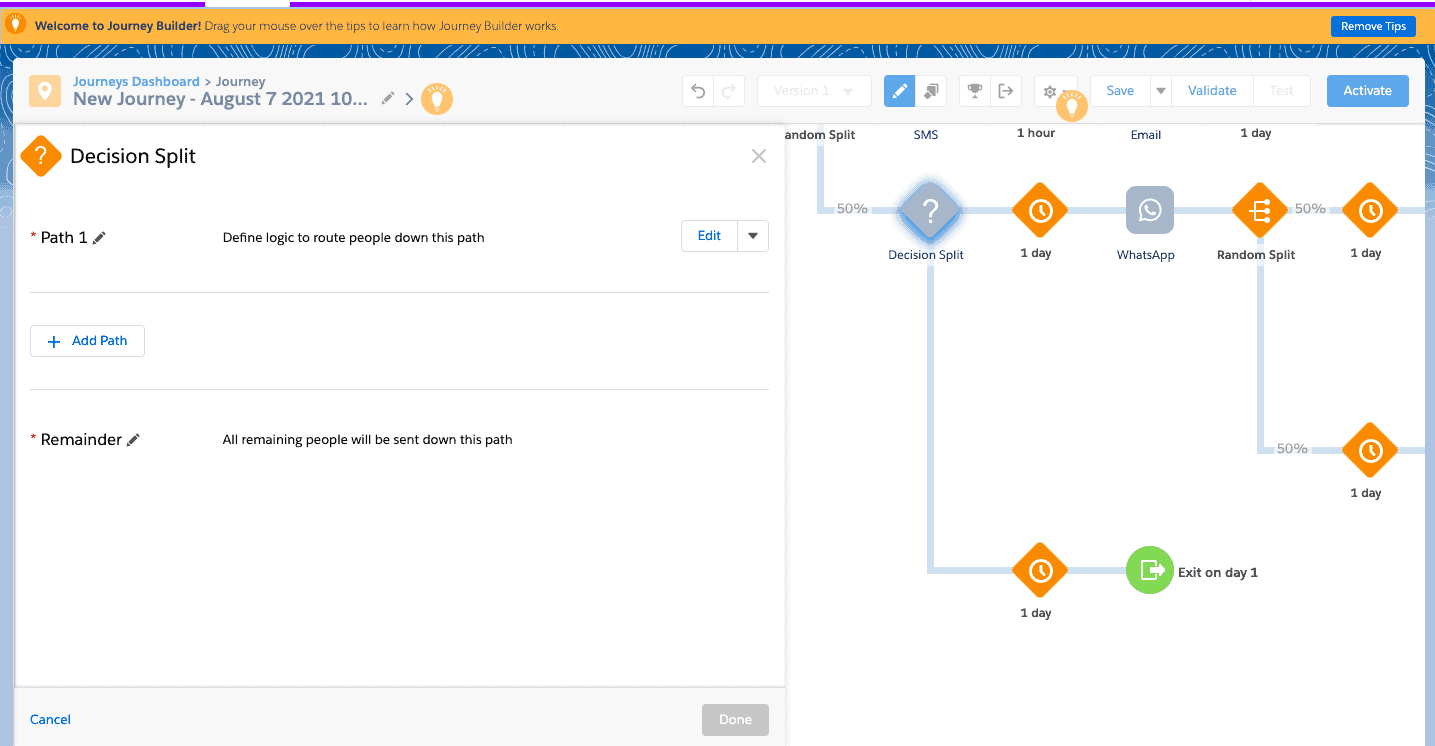Screen dimensions: 1435x746
Task: Open dropdown arrow next to Edit
Action: pos(753,236)
